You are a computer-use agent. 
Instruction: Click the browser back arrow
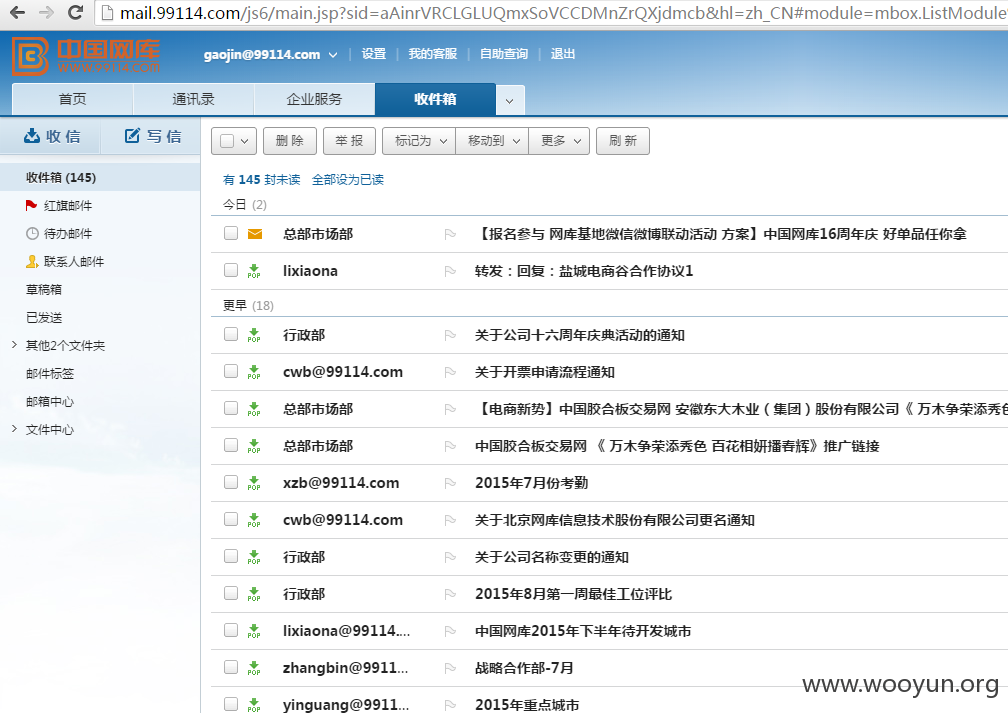click(17, 12)
